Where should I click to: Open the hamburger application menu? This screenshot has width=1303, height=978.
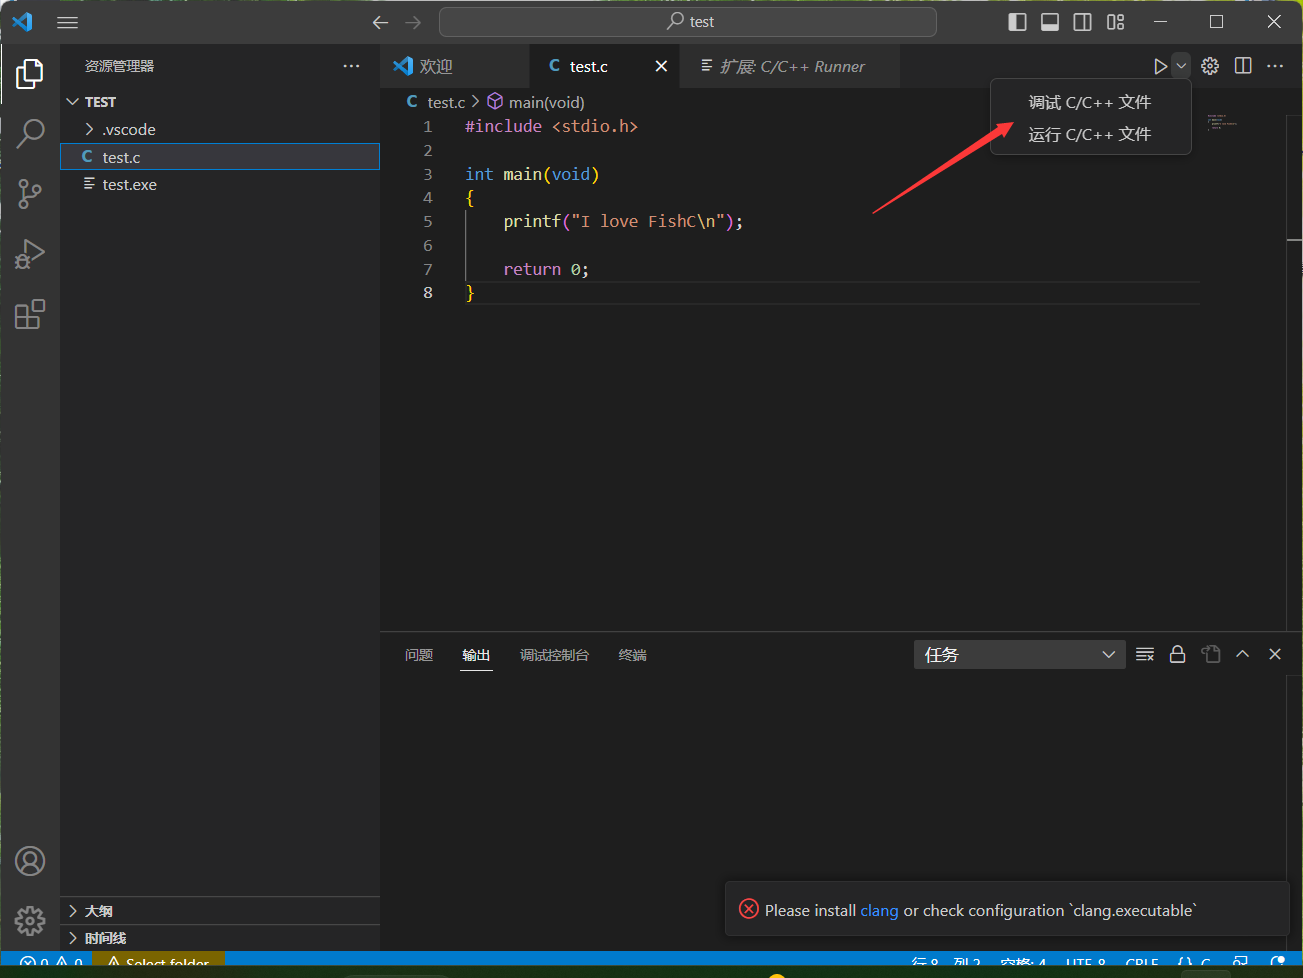coord(67,22)
